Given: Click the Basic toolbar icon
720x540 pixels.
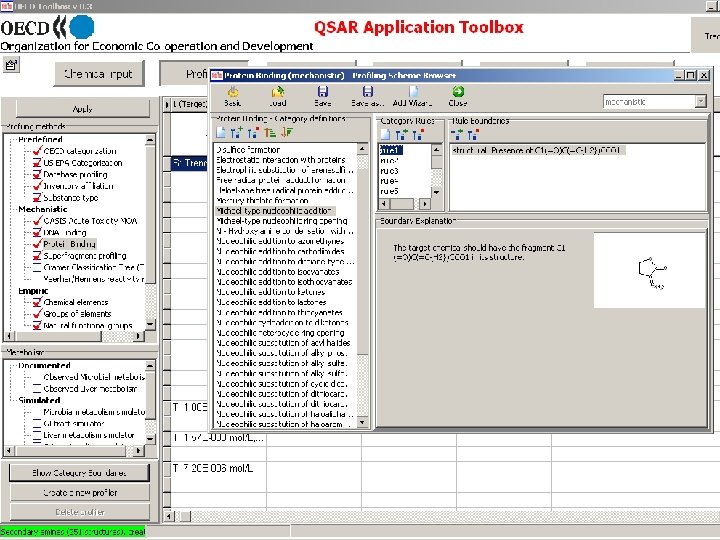Looking at the screenshot, I should pyautogui.click(x=232, y=96).
